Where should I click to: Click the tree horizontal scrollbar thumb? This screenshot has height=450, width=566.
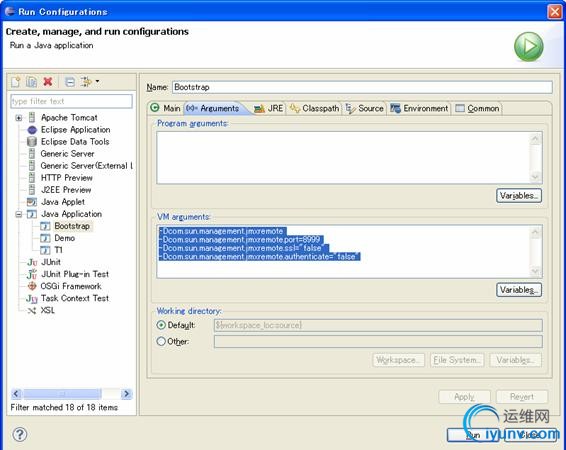point(62,393)
